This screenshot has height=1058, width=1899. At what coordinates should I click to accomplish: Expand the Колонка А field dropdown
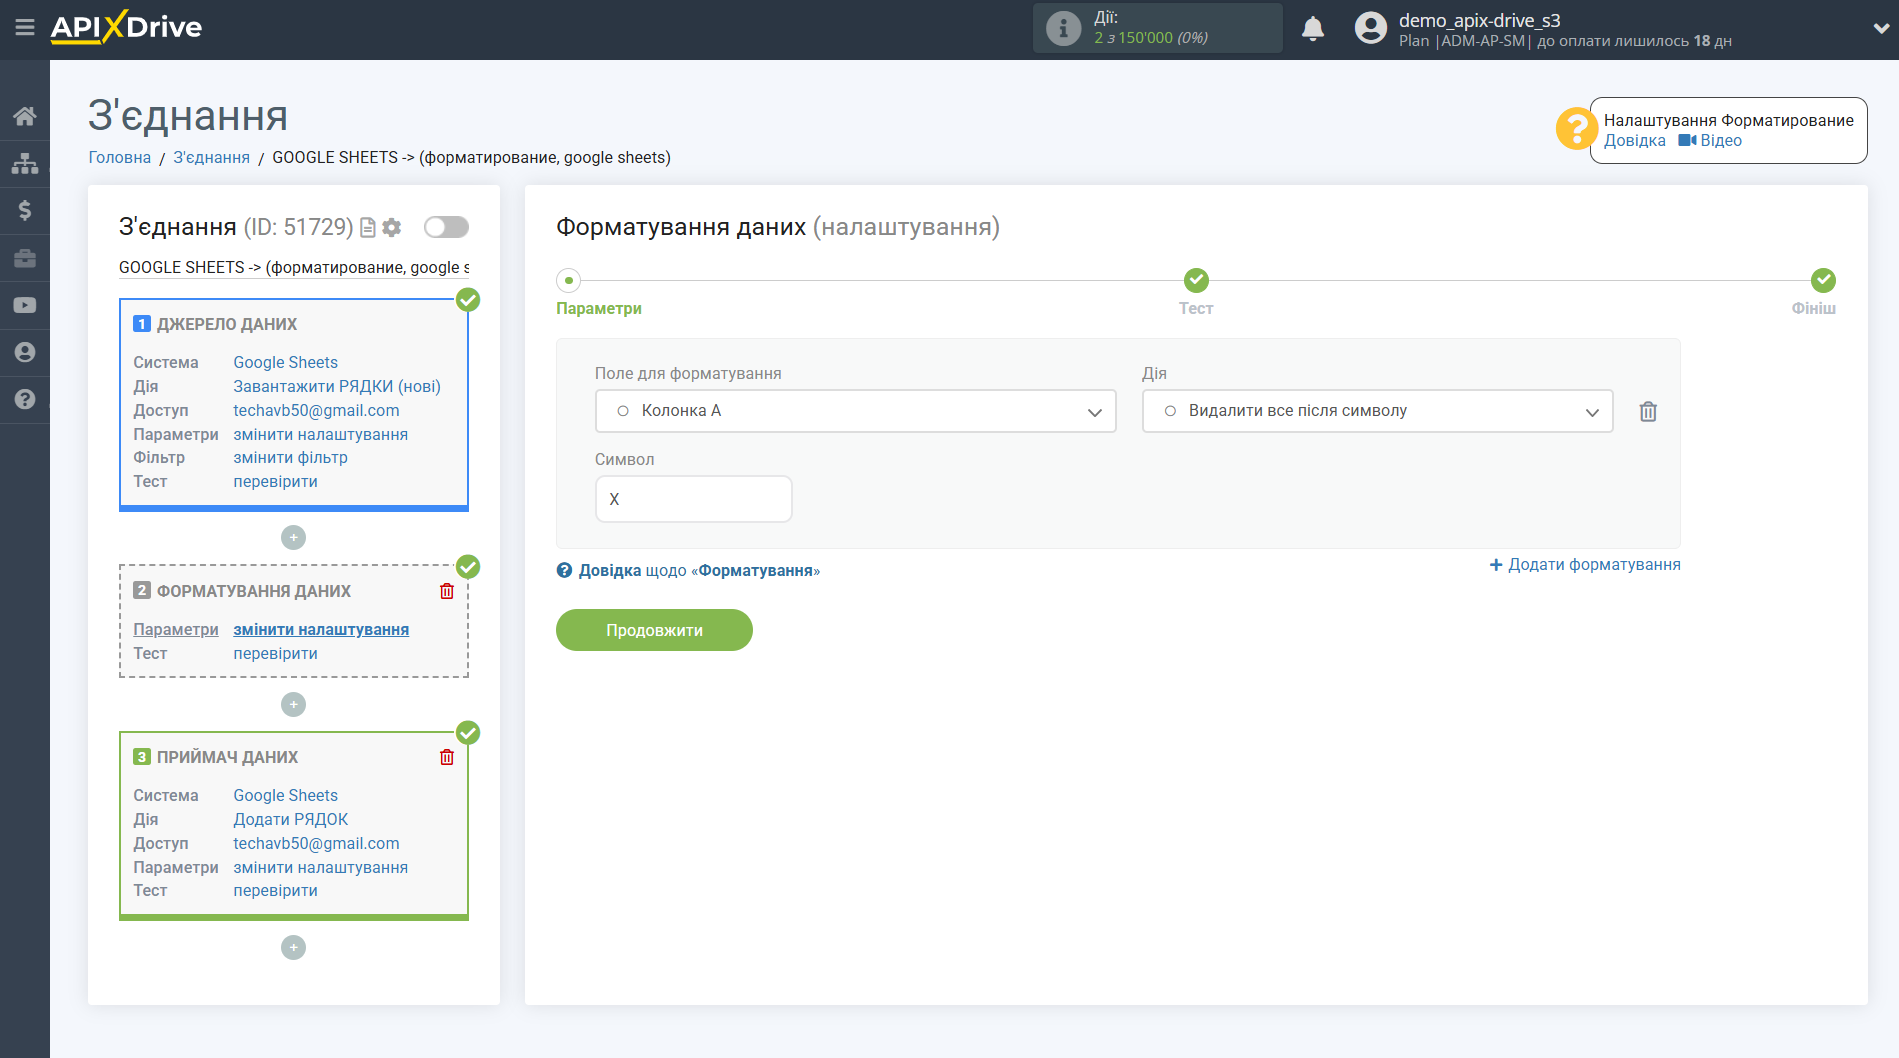tap(855, 411)
